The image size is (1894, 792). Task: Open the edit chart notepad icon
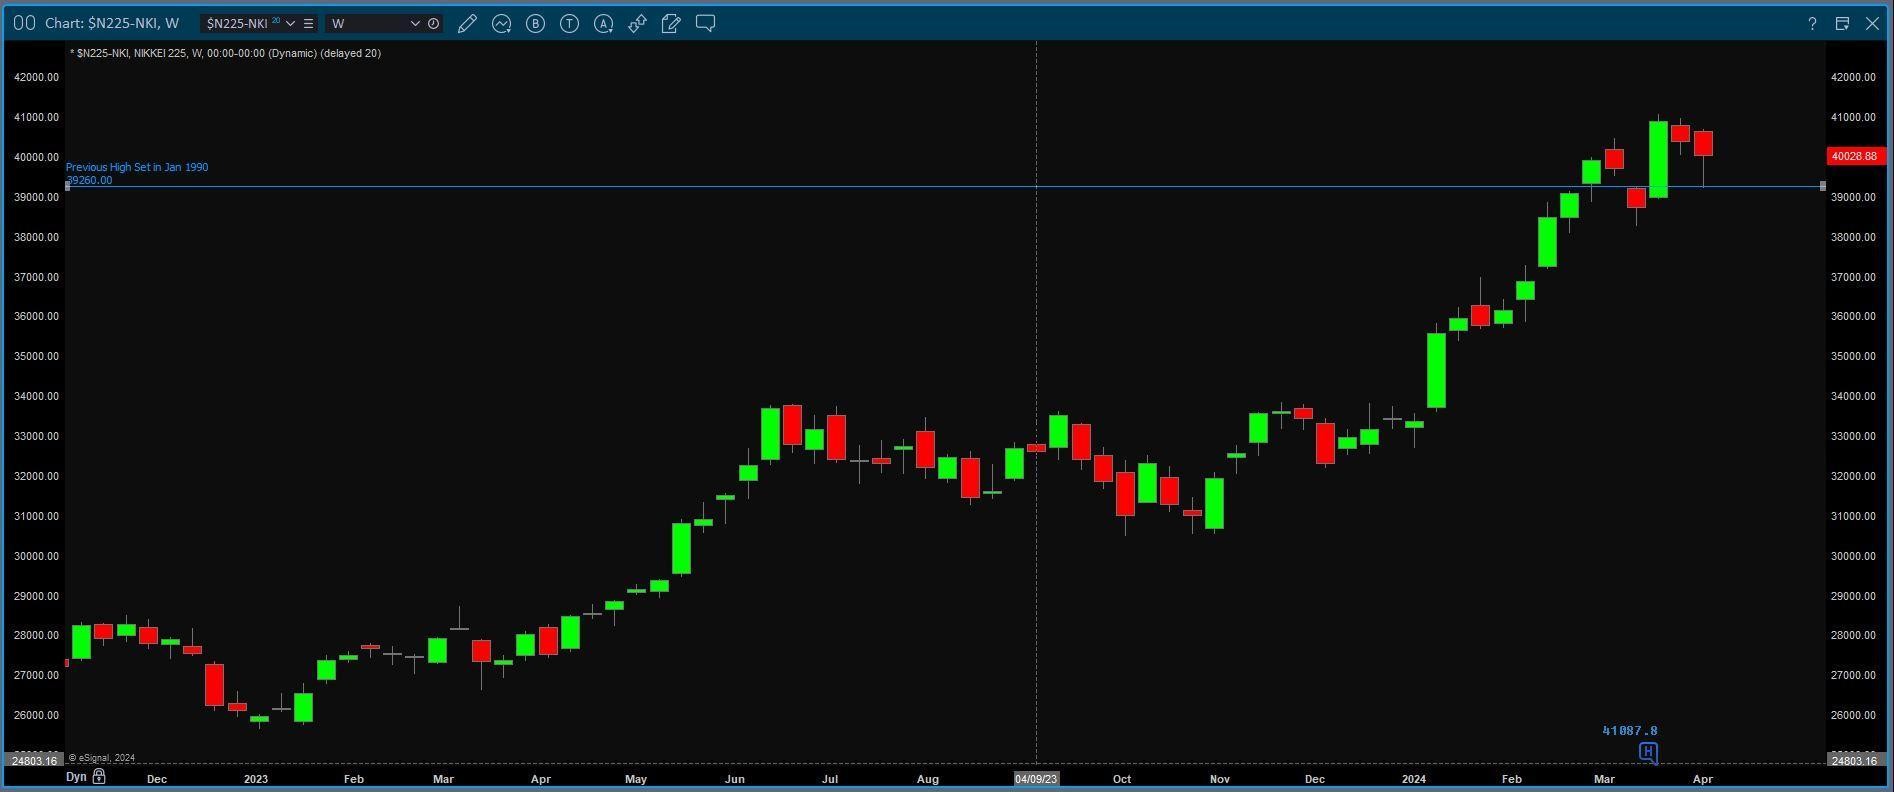click(671, 24)
